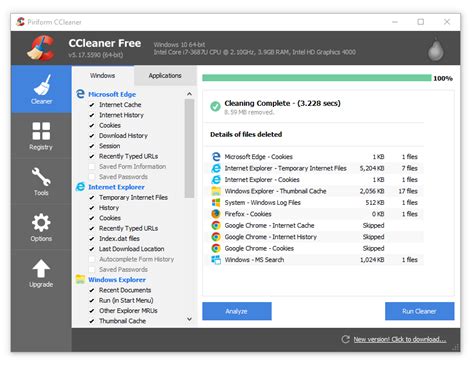
Task: Click the refresh icon beside new version link
Action: pyautogui.click(x=345, y=339)
